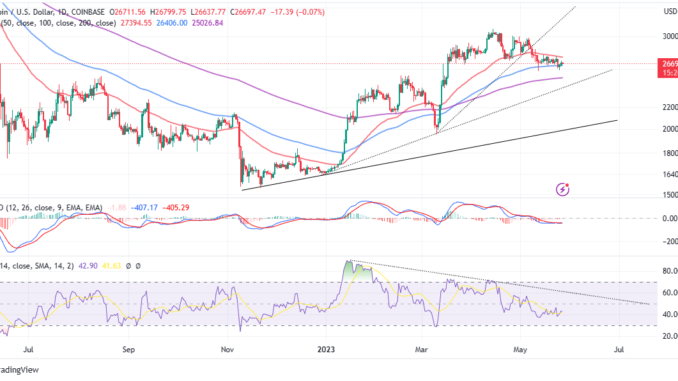678x381 pixels.
Task: Click the MACD histogram value −1.88
Action: 116,208
